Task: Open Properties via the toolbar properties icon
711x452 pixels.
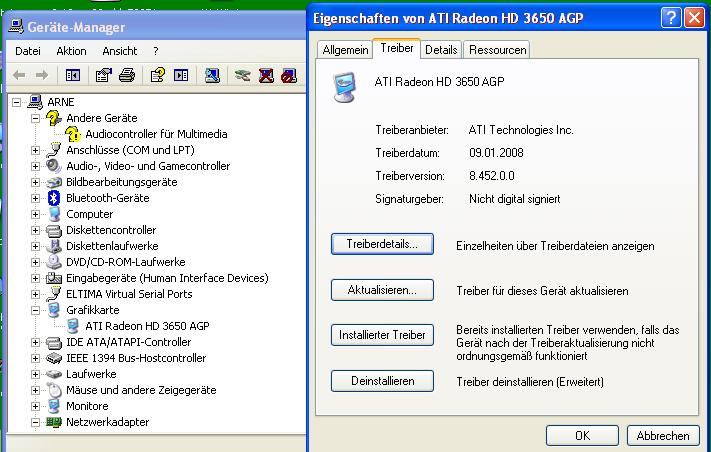Action: tap(103, 75)
